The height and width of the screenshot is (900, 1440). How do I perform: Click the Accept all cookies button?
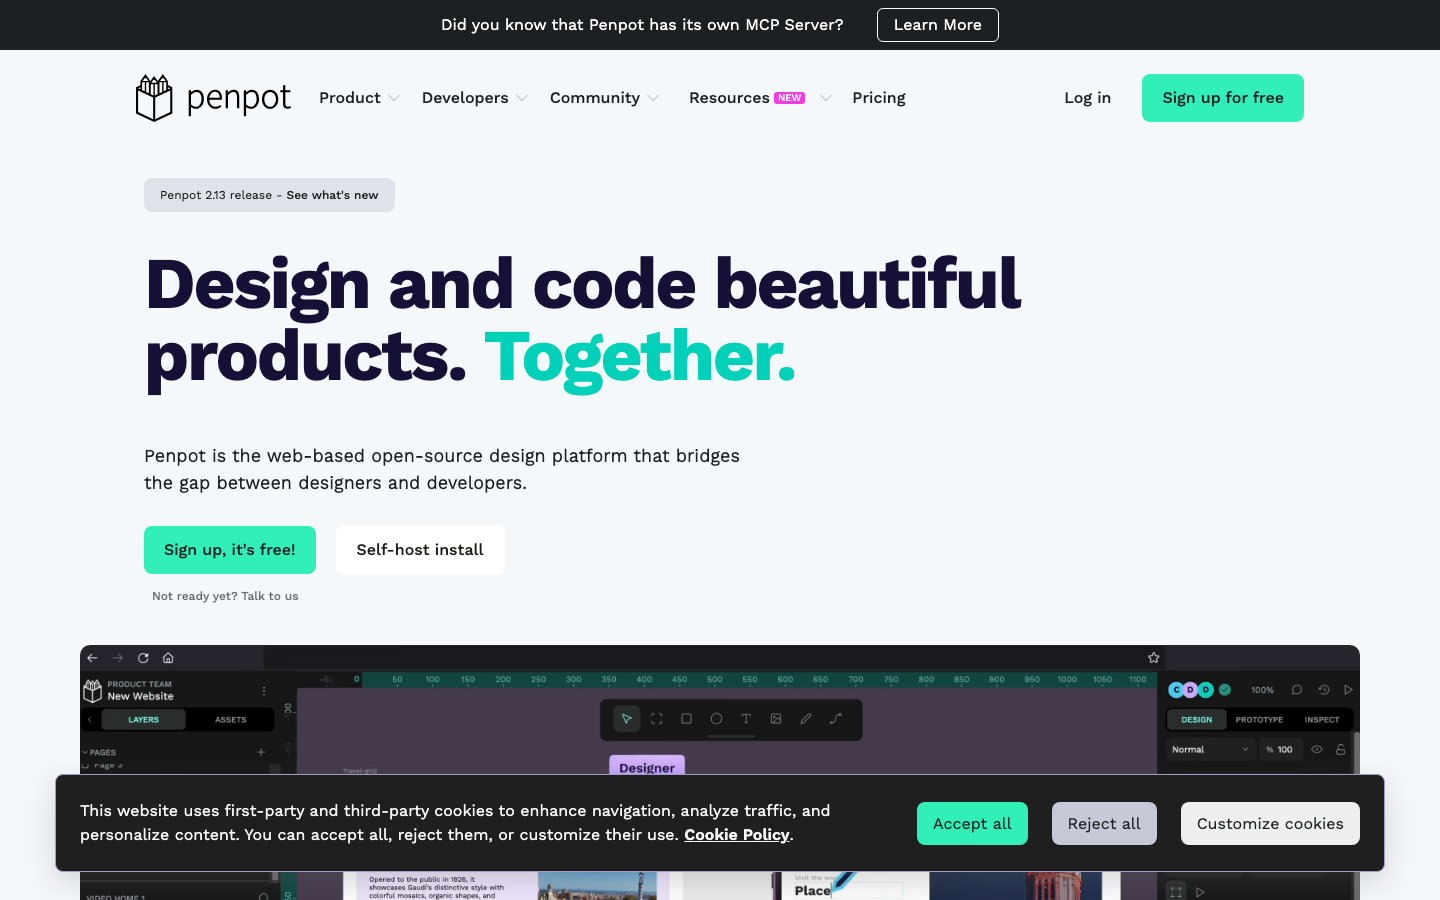972,824
